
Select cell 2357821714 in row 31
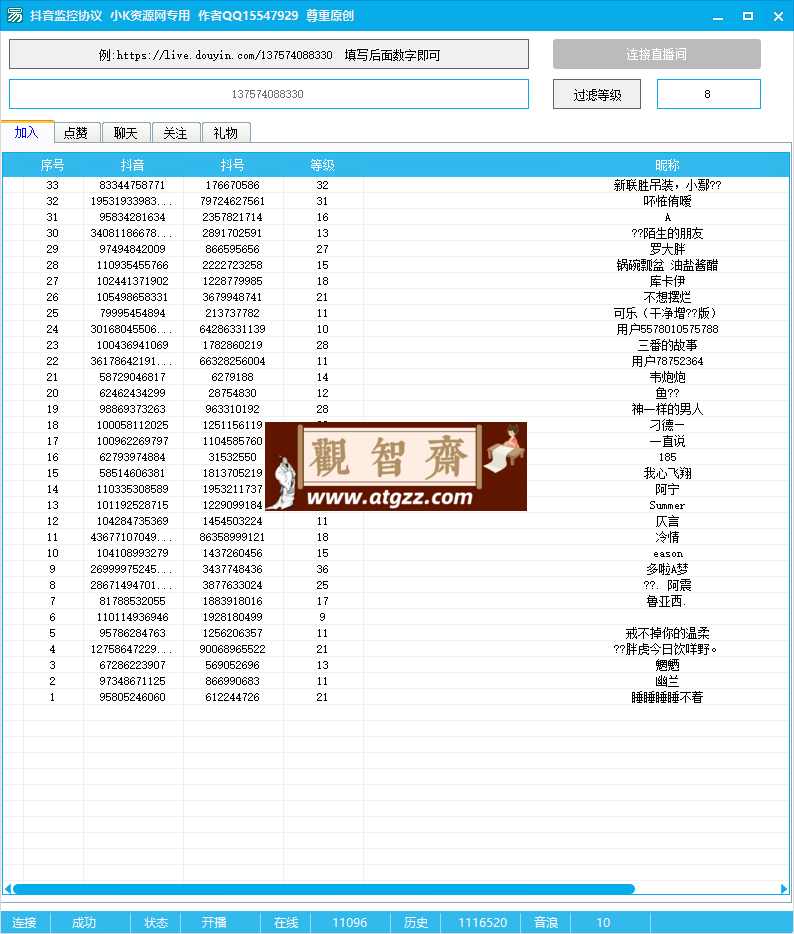click(232, 217)
